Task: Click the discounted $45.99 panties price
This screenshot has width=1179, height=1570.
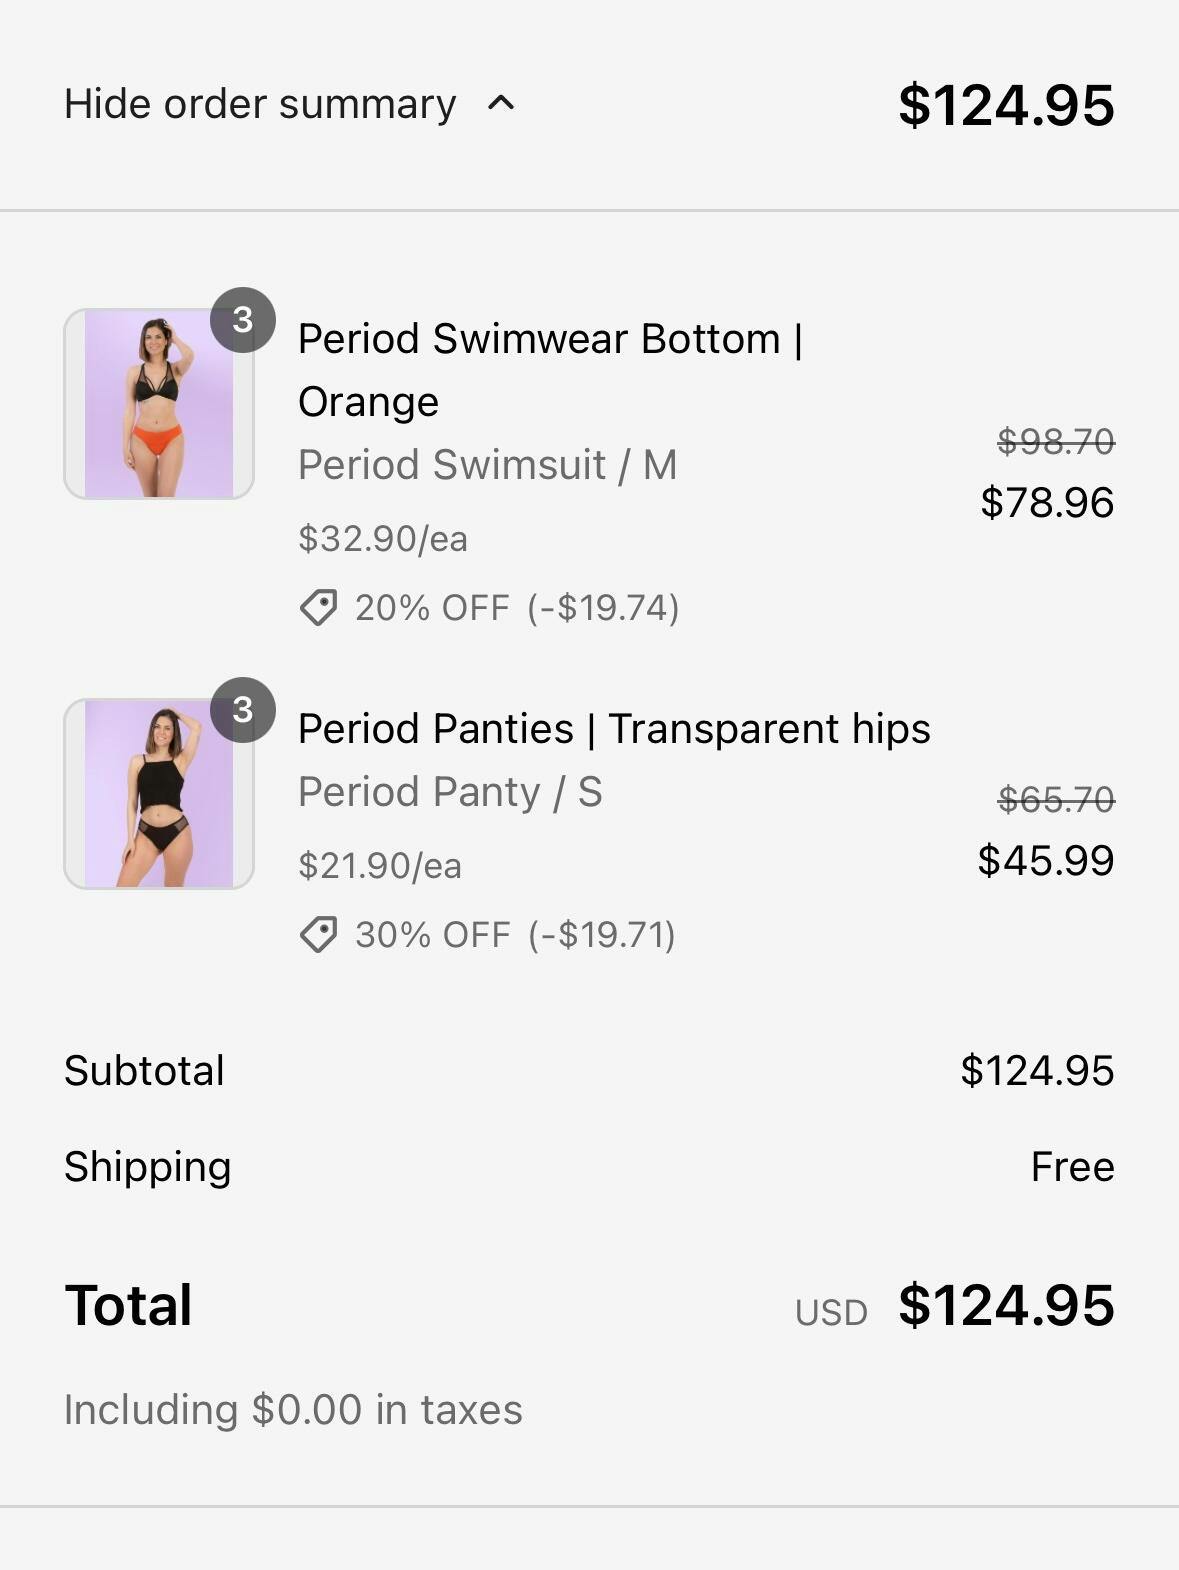Action: click(x=1045, y=860)
